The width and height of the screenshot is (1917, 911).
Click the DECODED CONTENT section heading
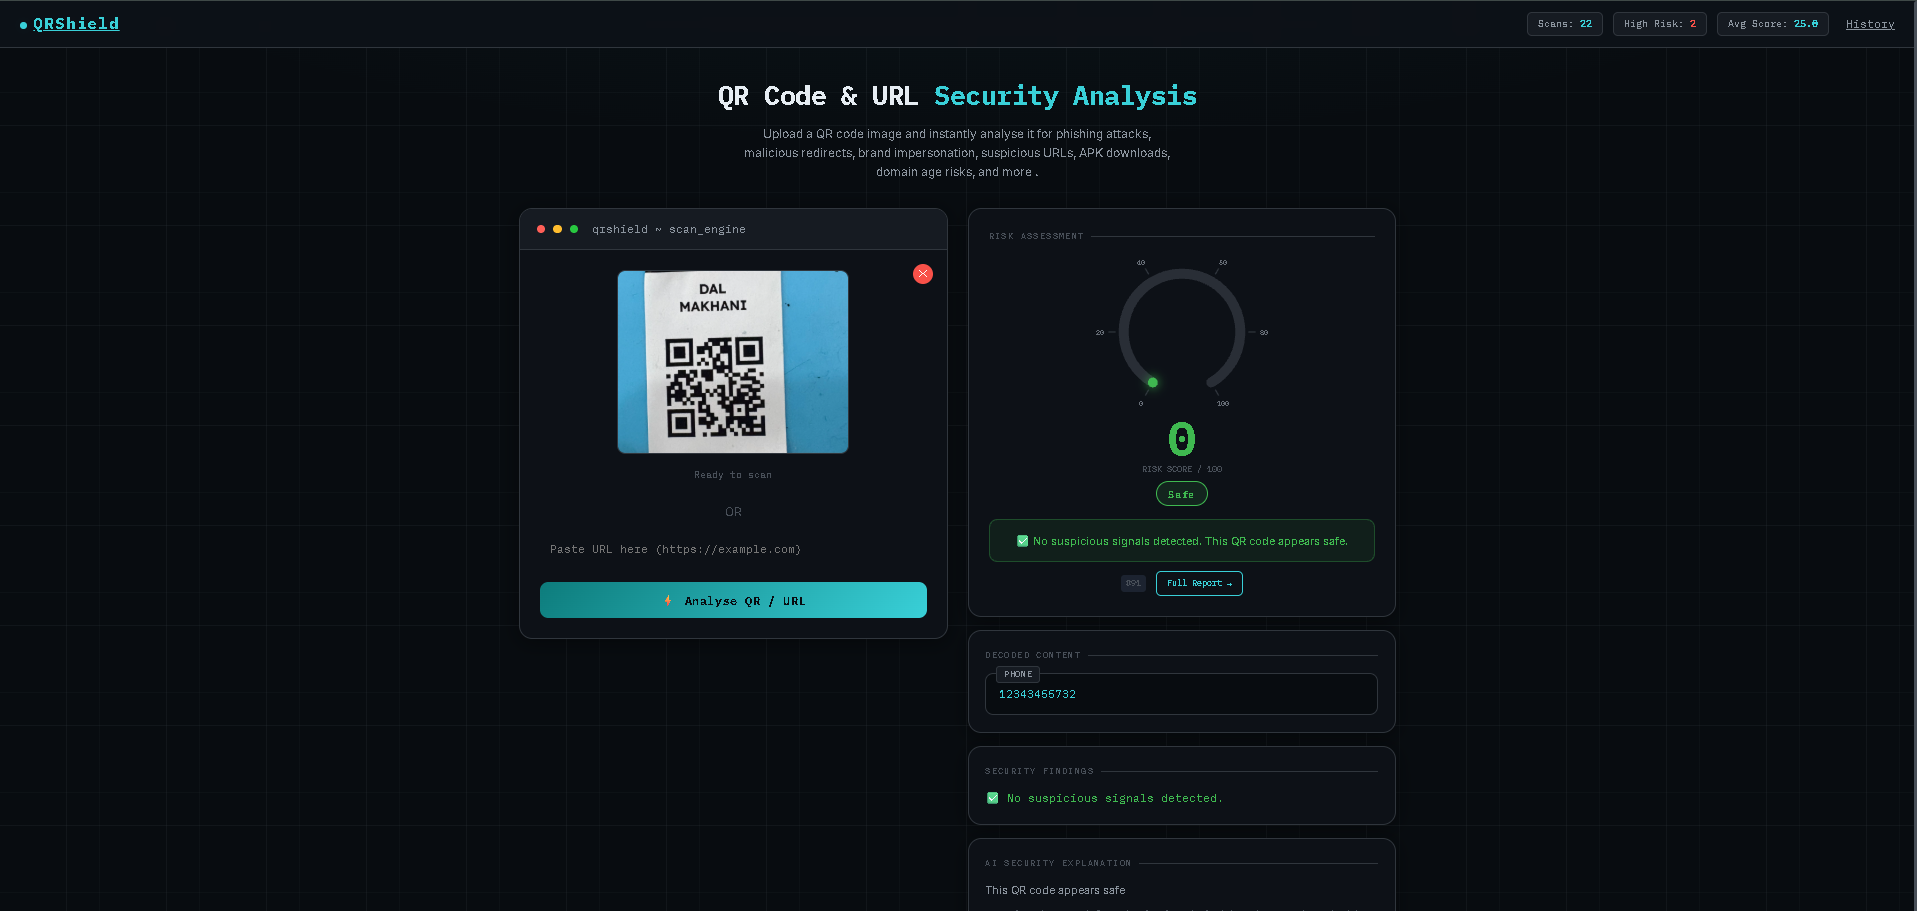pos(1032,655)
